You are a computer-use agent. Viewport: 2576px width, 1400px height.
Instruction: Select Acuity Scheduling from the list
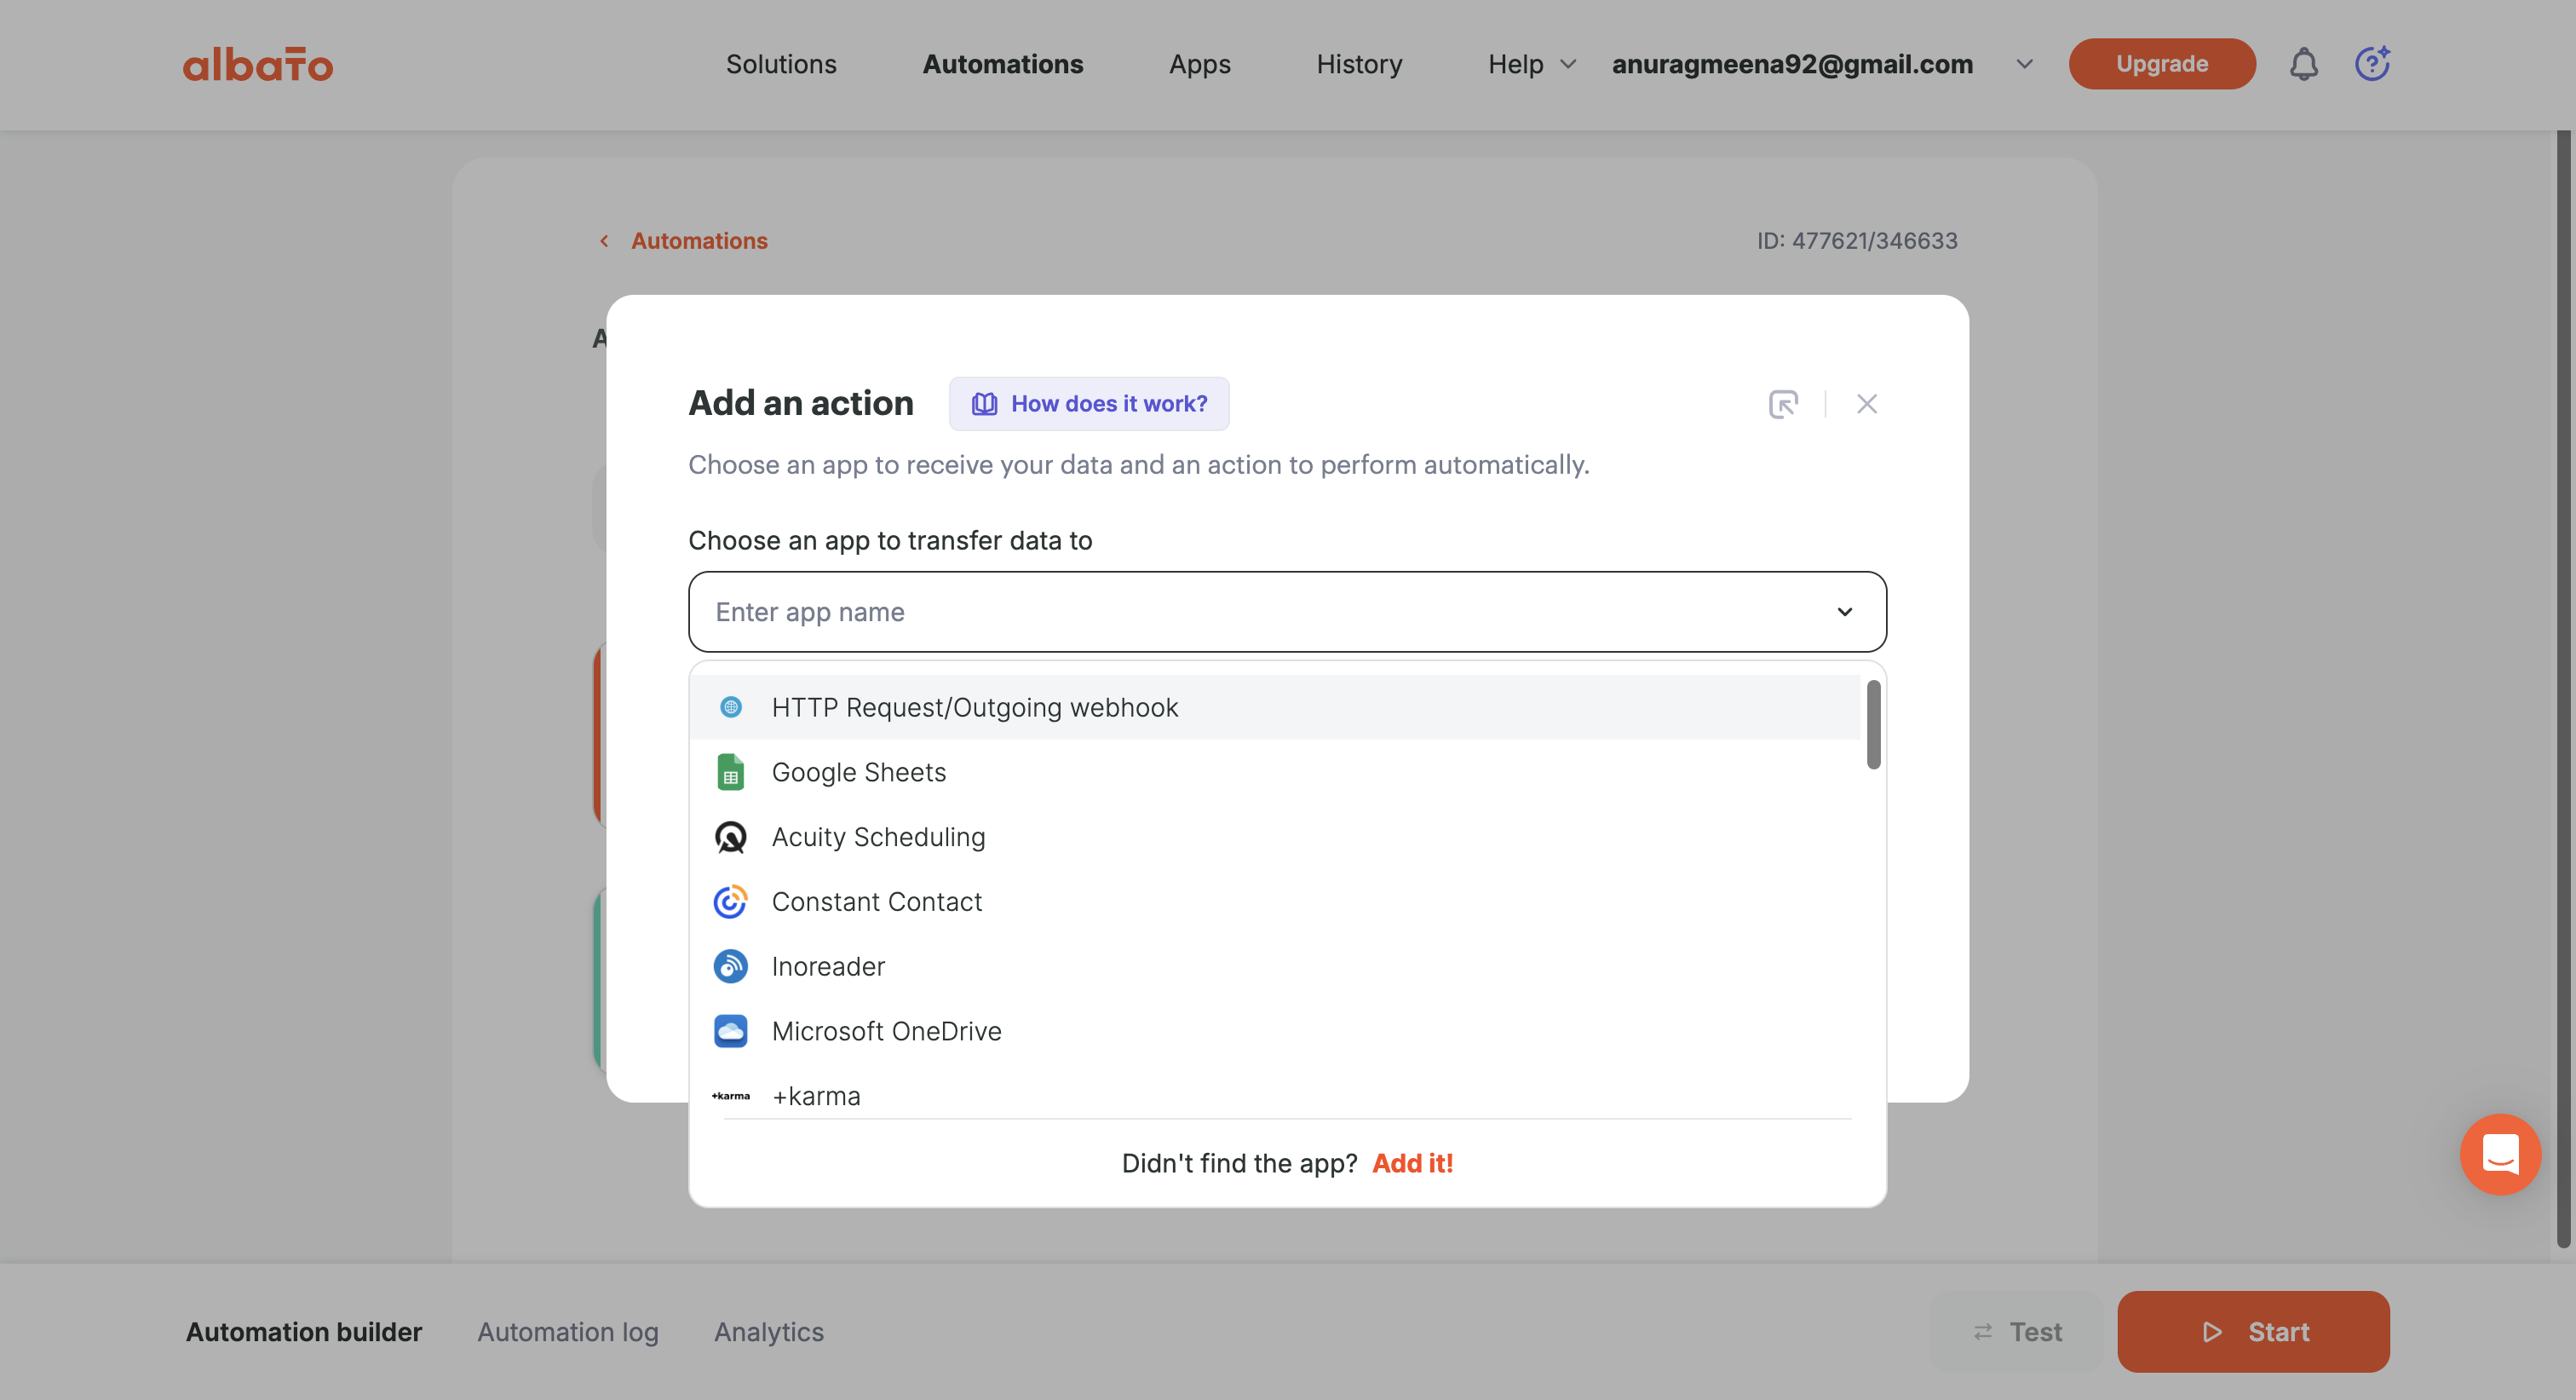click(1274, 837)
